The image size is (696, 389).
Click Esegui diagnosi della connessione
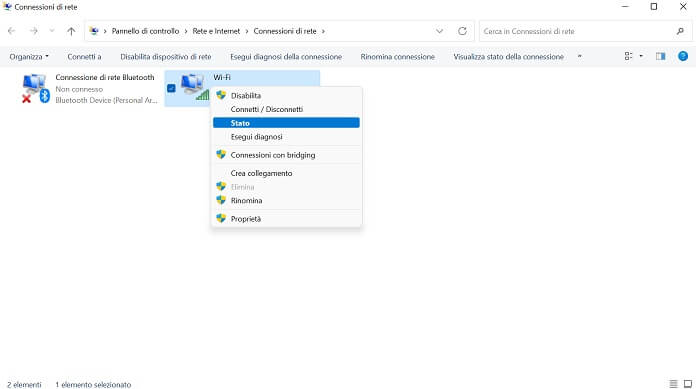pyautogui.click(x=286, y=57)
